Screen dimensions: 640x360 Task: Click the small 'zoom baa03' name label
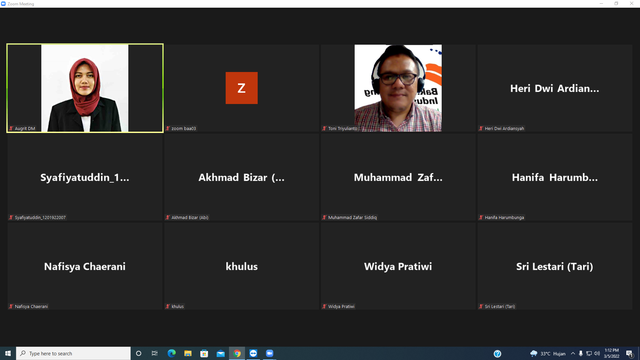click(x=184, y=128)
